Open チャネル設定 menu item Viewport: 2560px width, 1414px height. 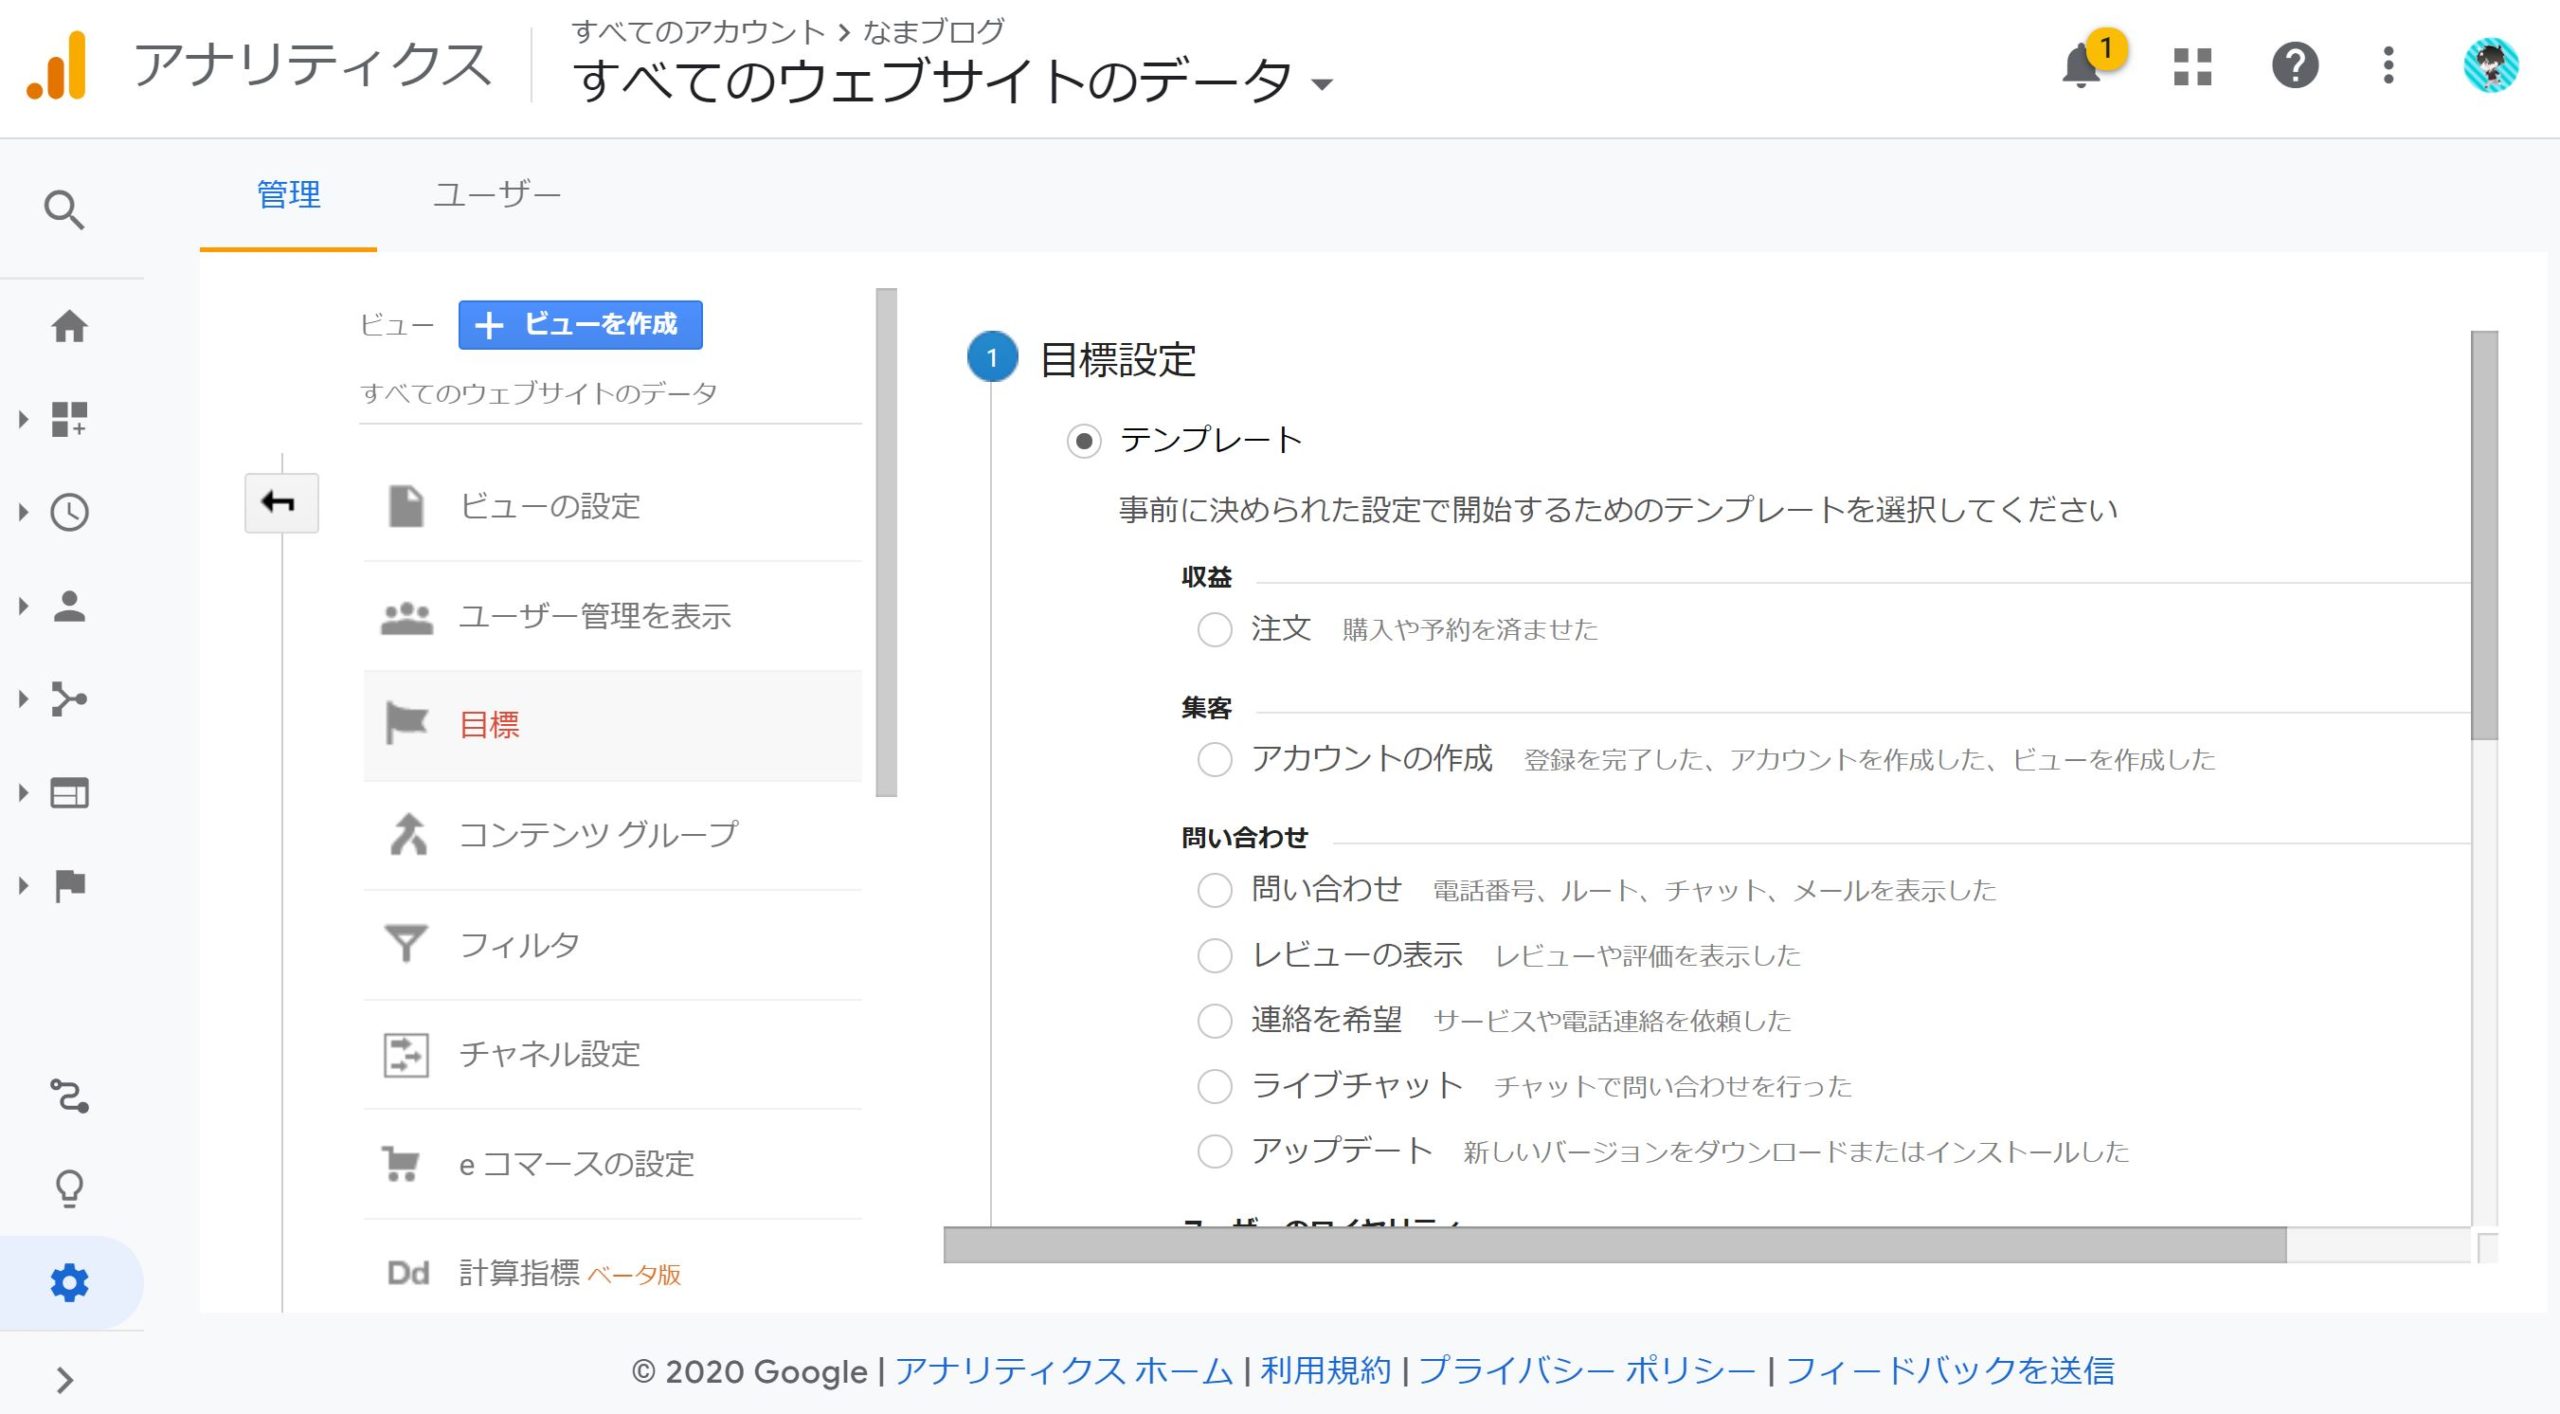click(612, 1054)
